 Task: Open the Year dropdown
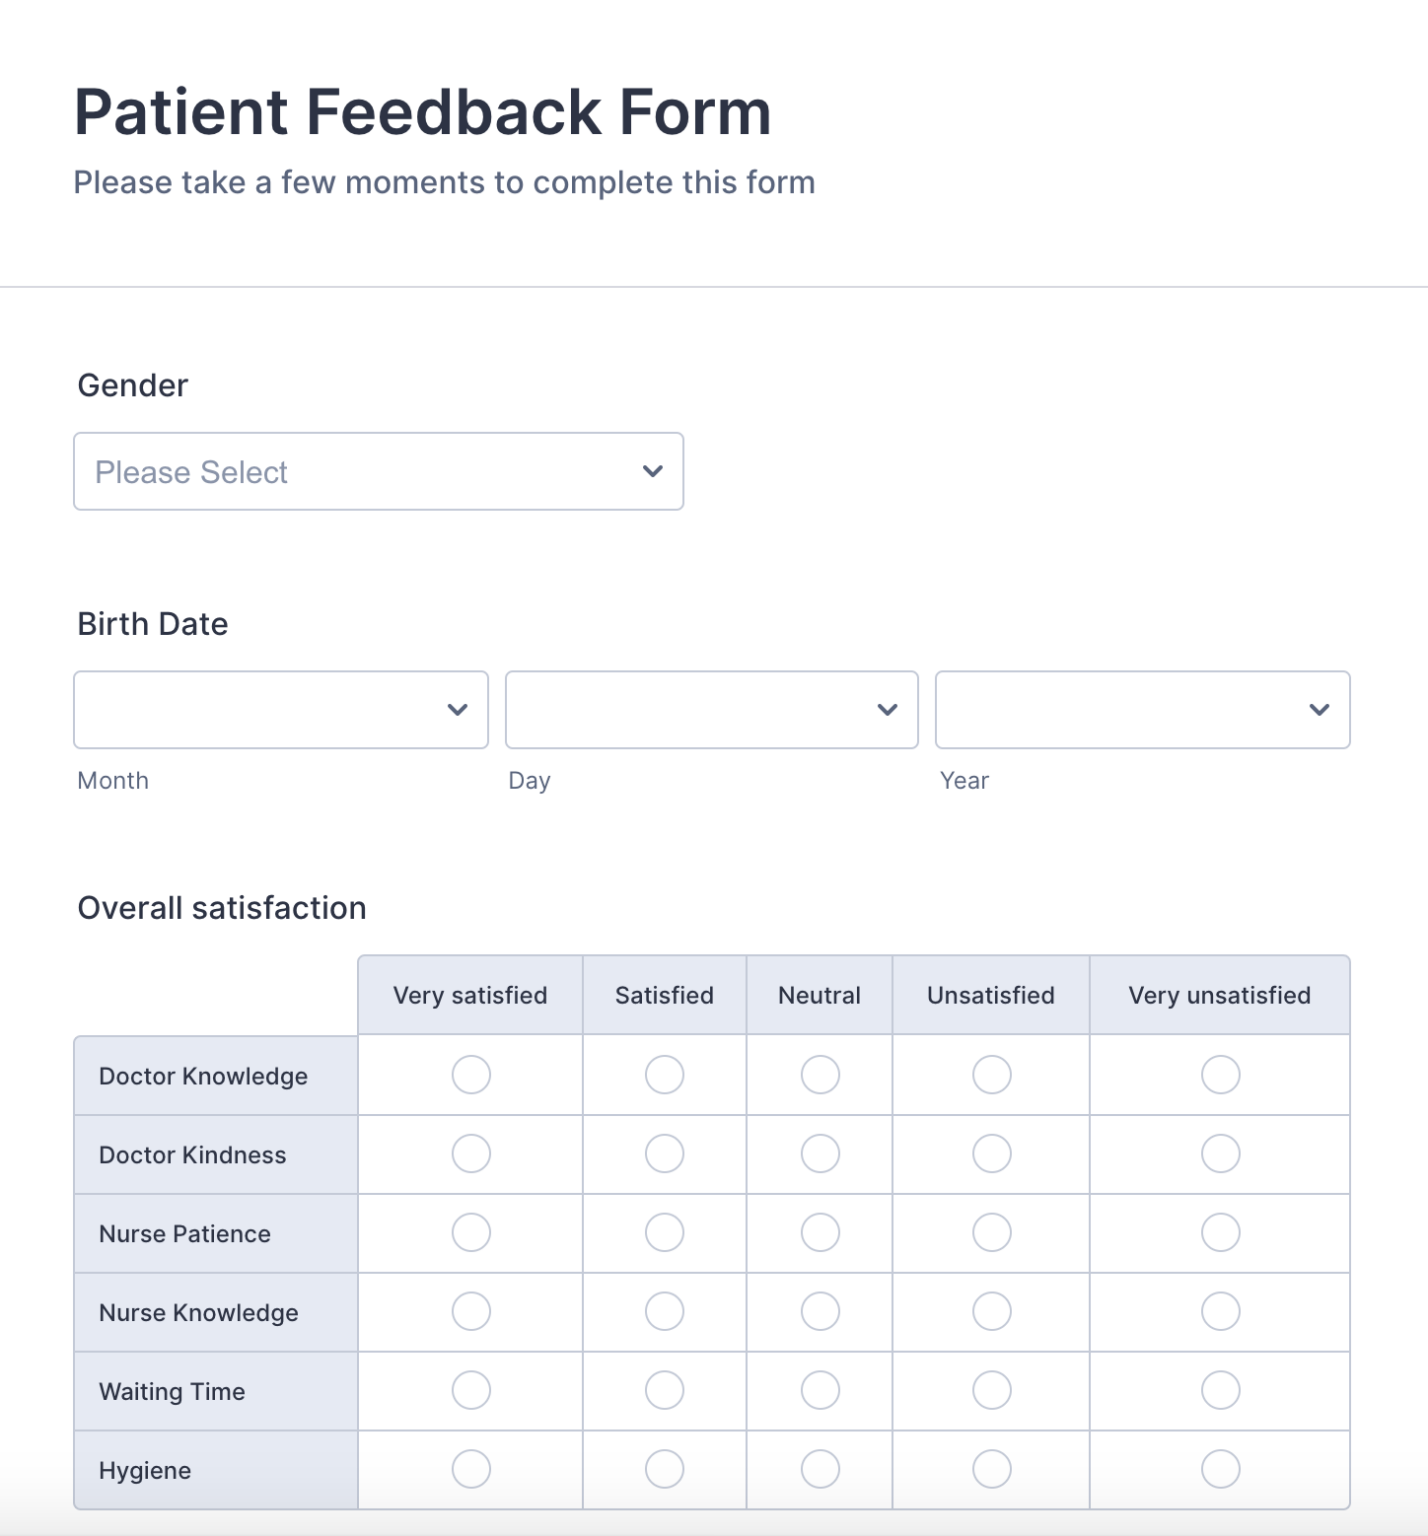click(x=1143, y=710)
